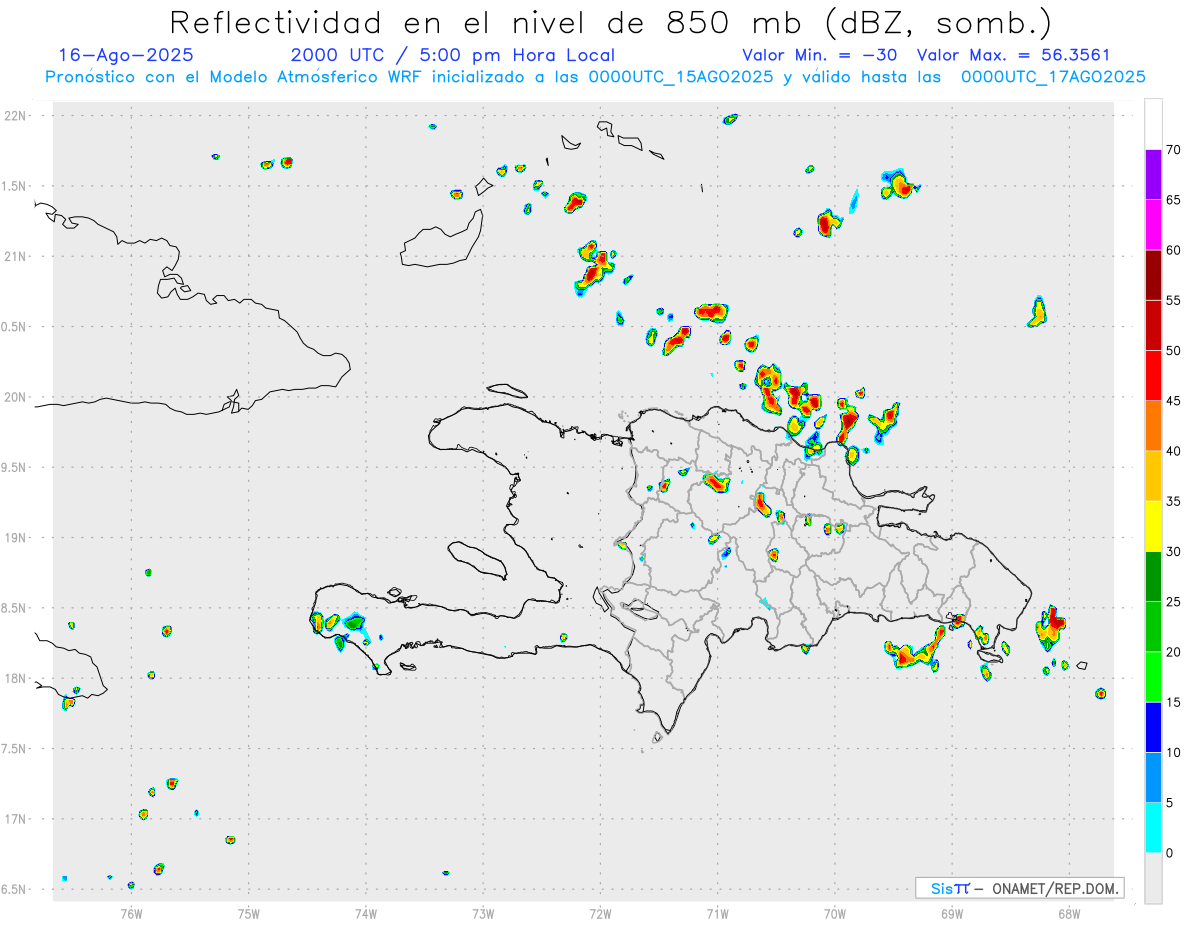Click the purple 65-70 dBZ legend swatch
1200x927 pixels.
point(1153,174)
